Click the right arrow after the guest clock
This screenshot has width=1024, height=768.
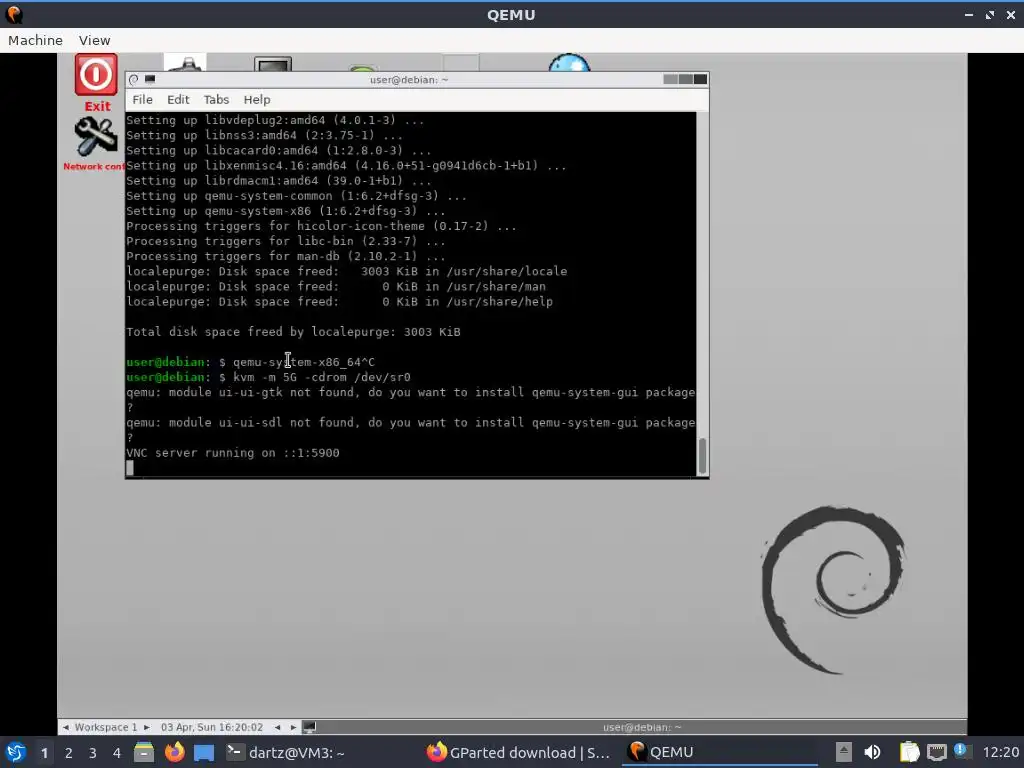tap(293, 727)
